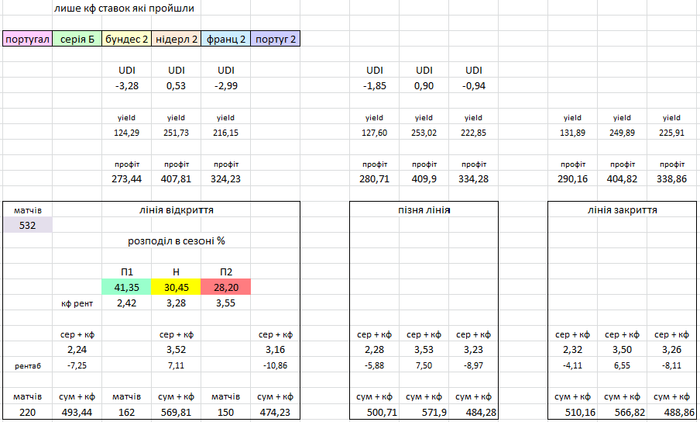The height and width of the screenshot is (422, 700).
Task: Select the yield value 216,15
Action: [226, 133]
